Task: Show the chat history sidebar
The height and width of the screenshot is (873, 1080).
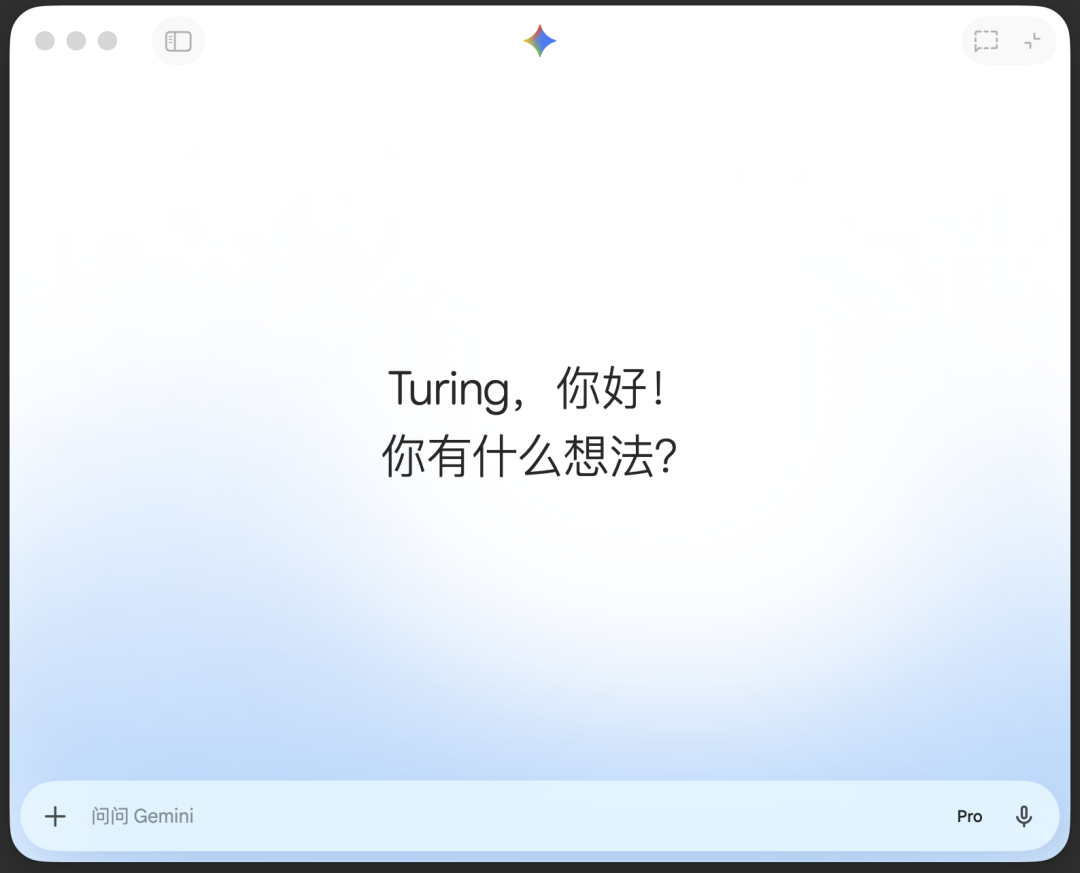Action: click(x=178, y=41)
